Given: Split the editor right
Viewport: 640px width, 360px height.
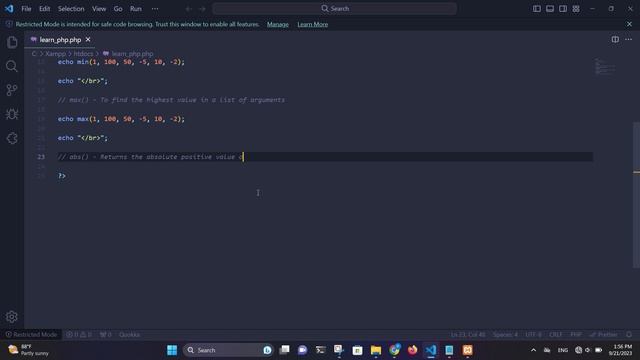Looking at the screenshot, I should pyautogui.click(x=615, y=40).
